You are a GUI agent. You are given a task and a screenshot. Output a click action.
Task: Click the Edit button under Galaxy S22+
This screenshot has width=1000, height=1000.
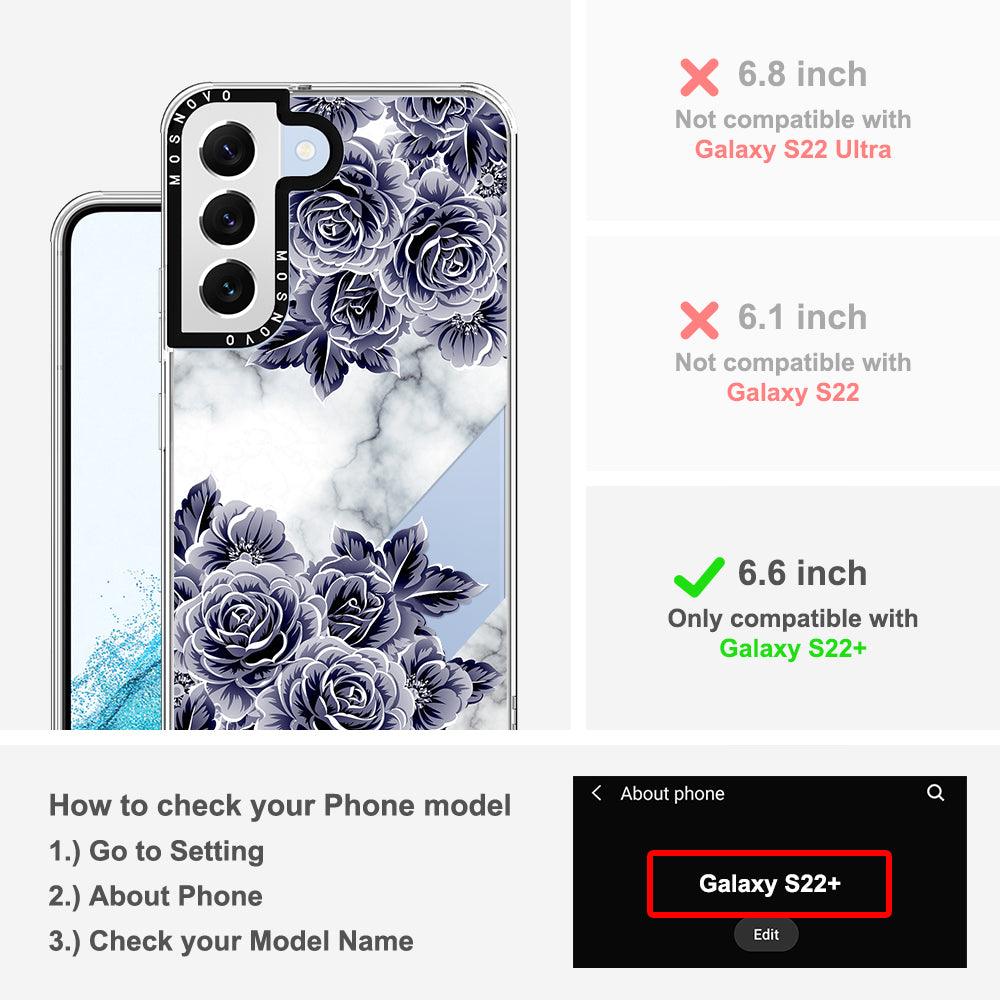coord(766,934)
